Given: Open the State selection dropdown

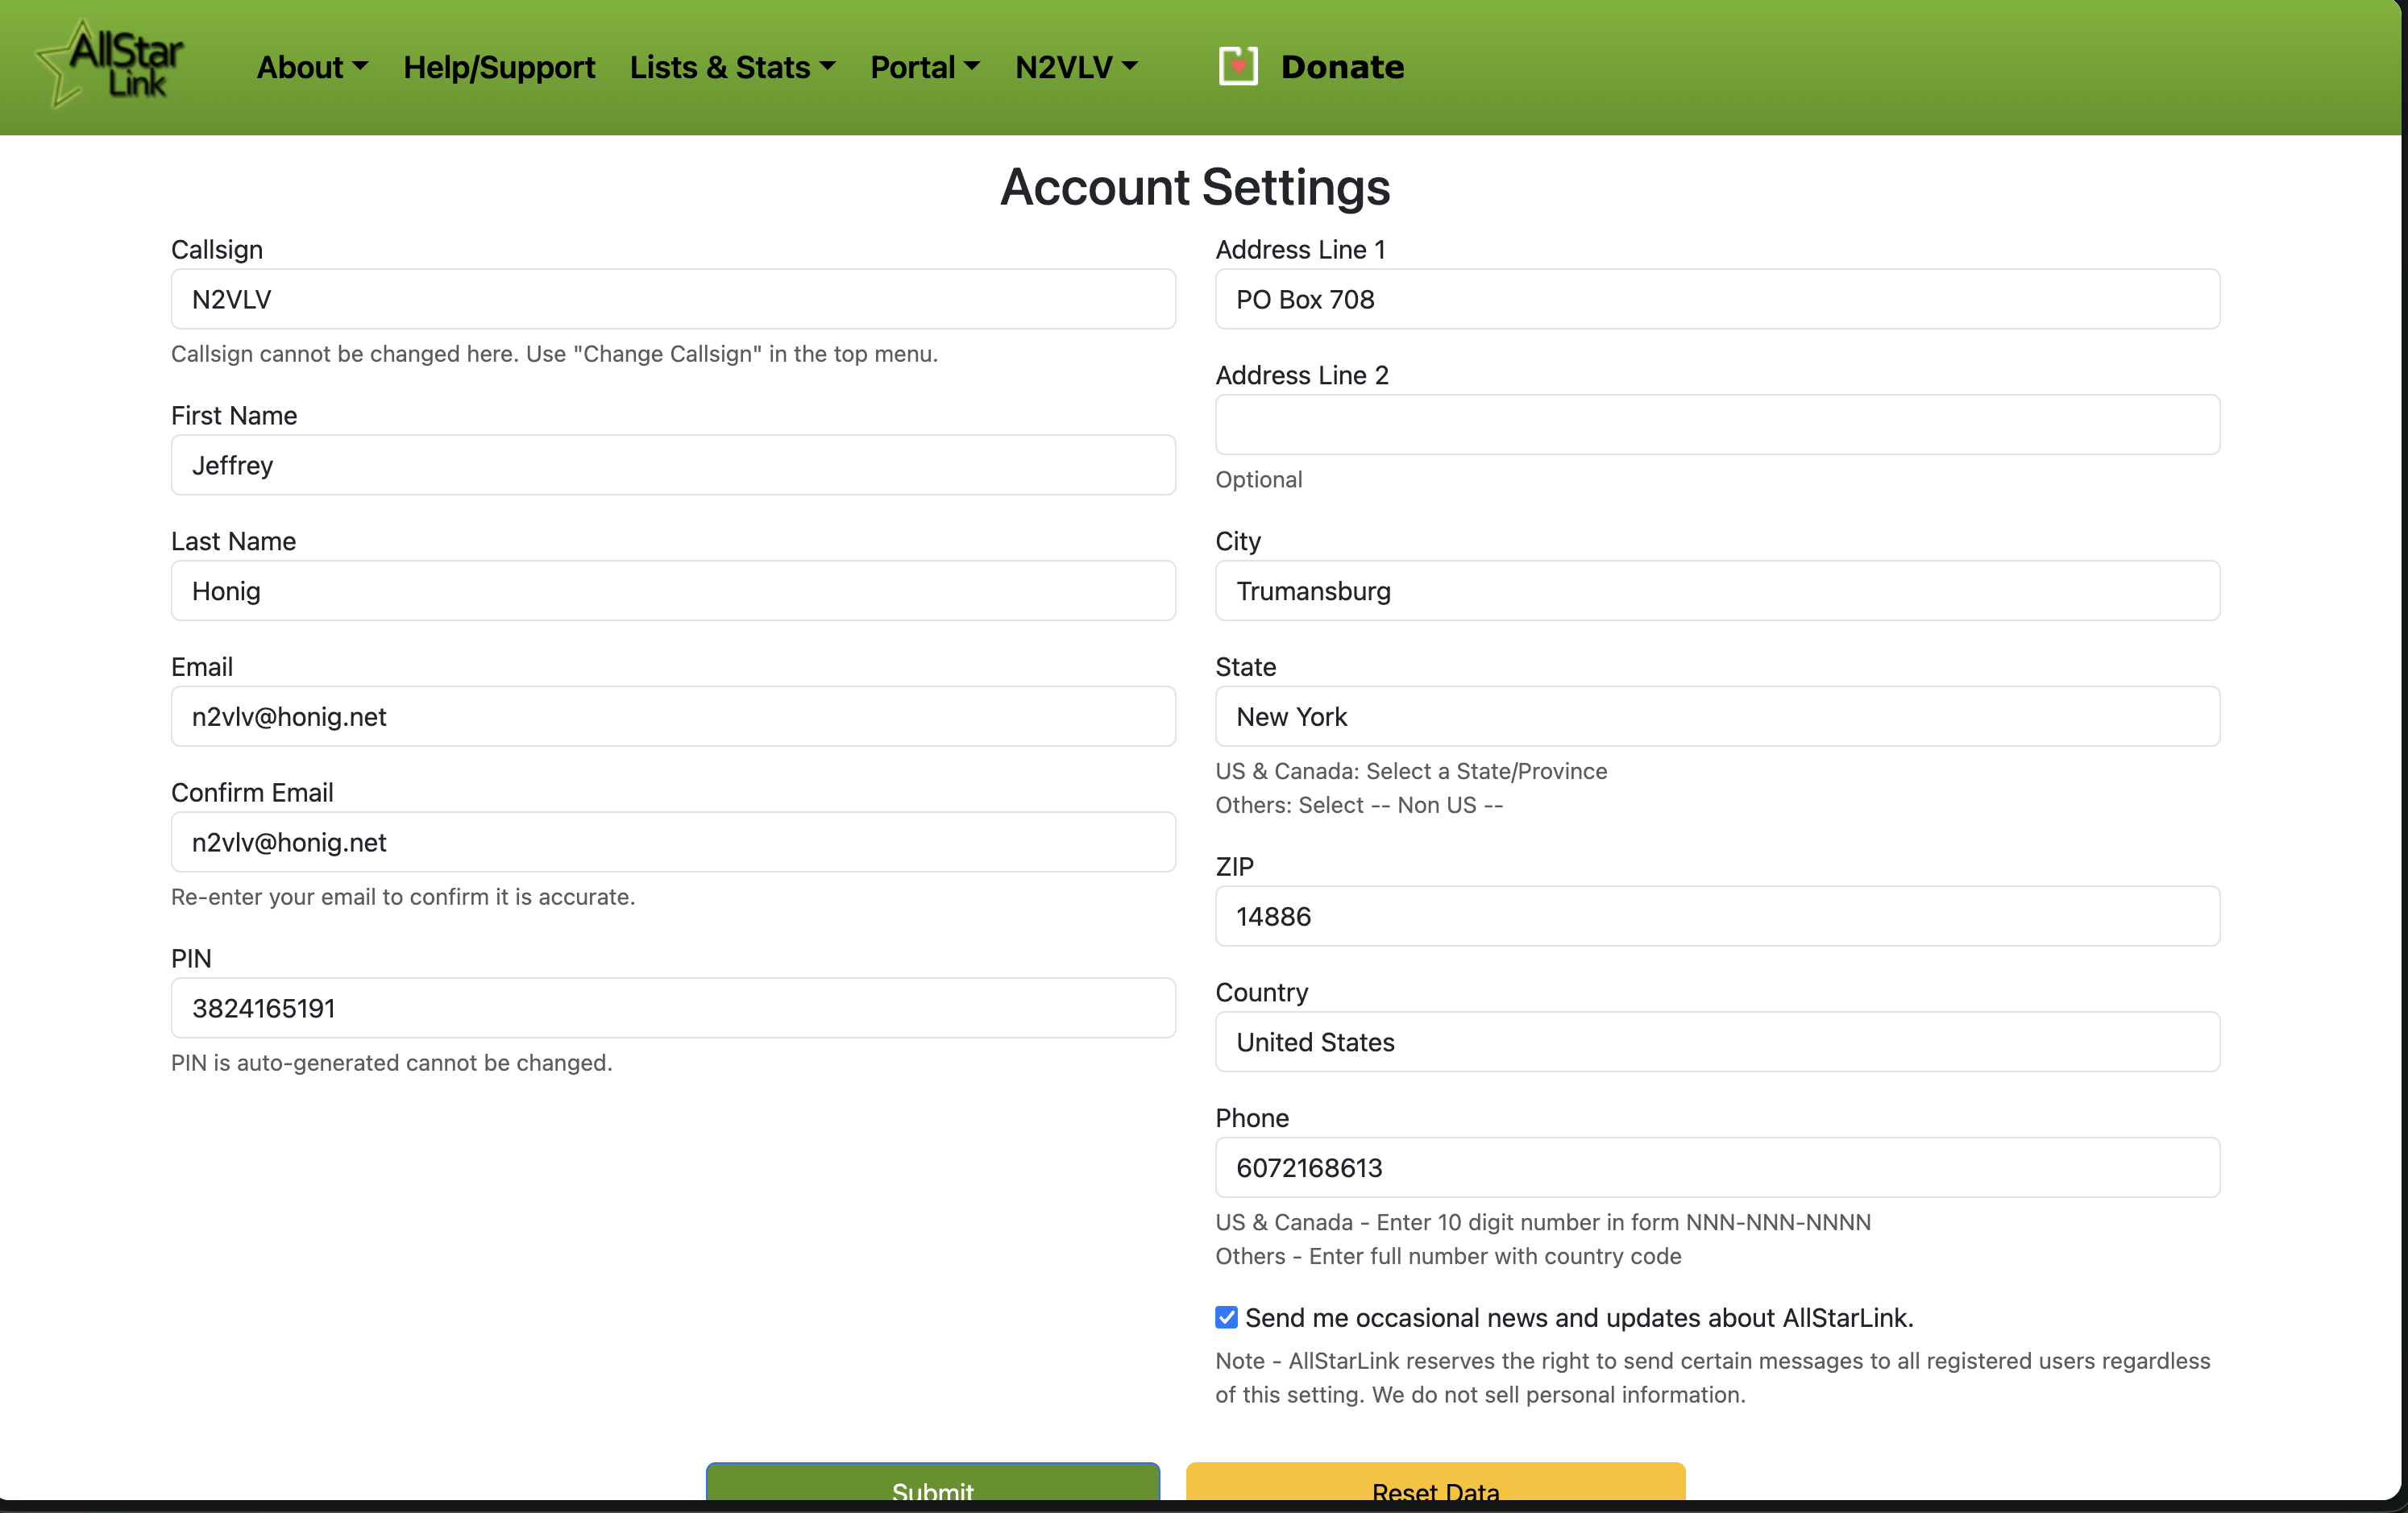Looking at the screenshot, I should pyautogui.click(x=1716, y=716).
